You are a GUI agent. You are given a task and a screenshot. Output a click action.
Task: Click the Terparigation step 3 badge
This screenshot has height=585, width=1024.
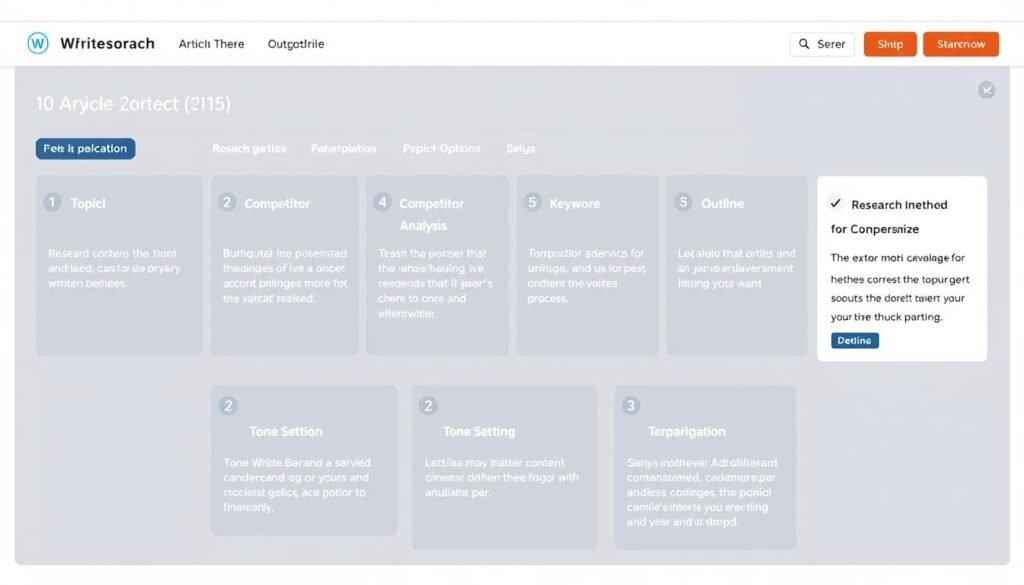[x=630, y=405]
